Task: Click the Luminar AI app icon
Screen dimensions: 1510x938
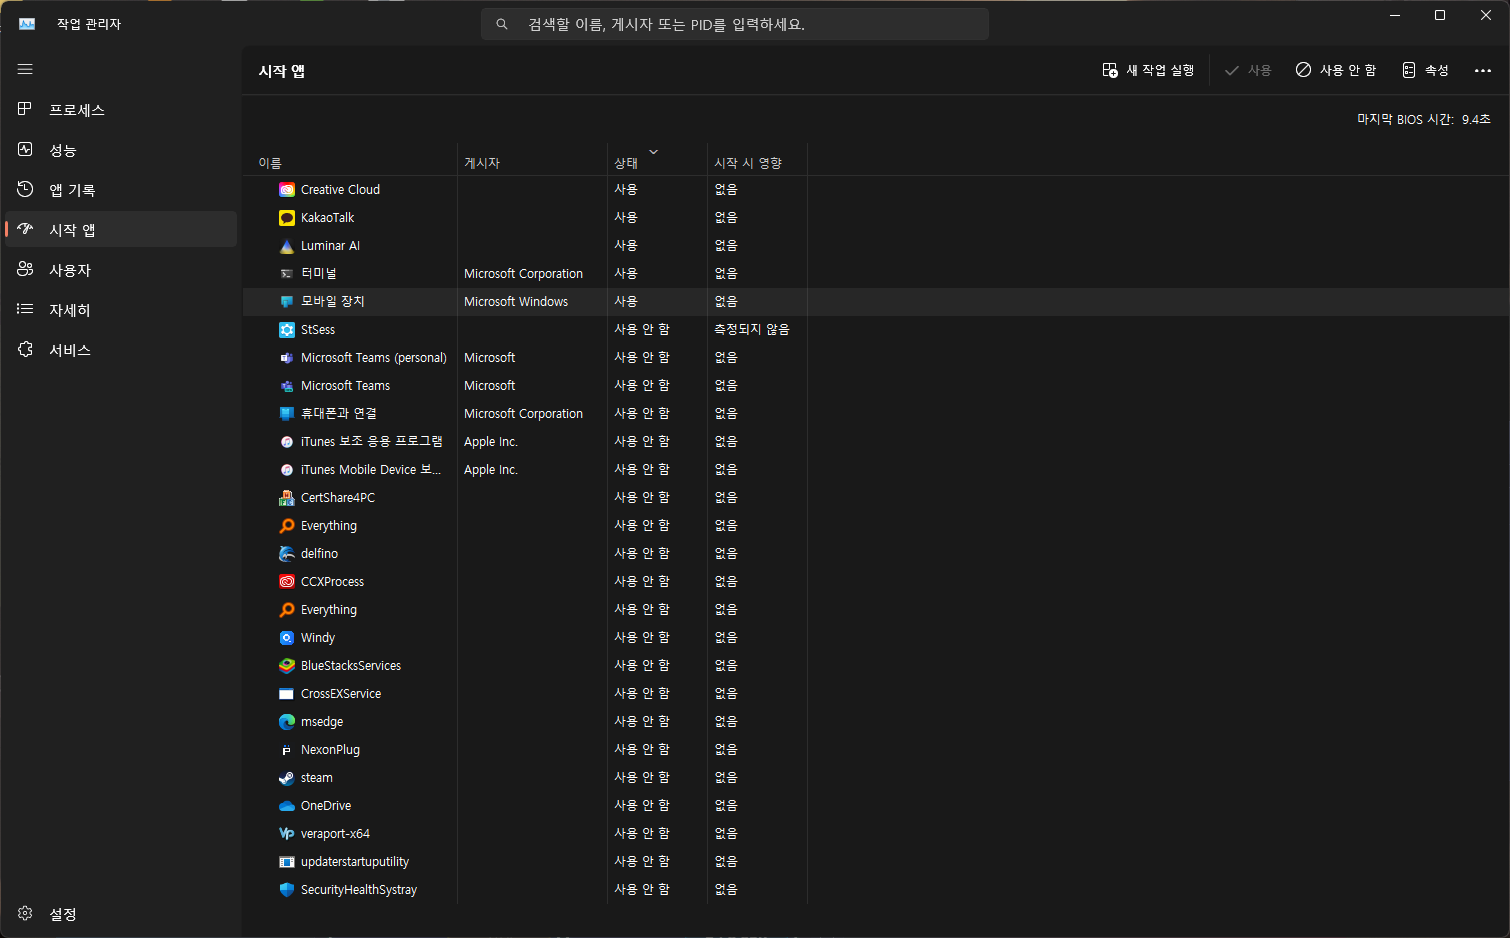Action: [287, 246]
